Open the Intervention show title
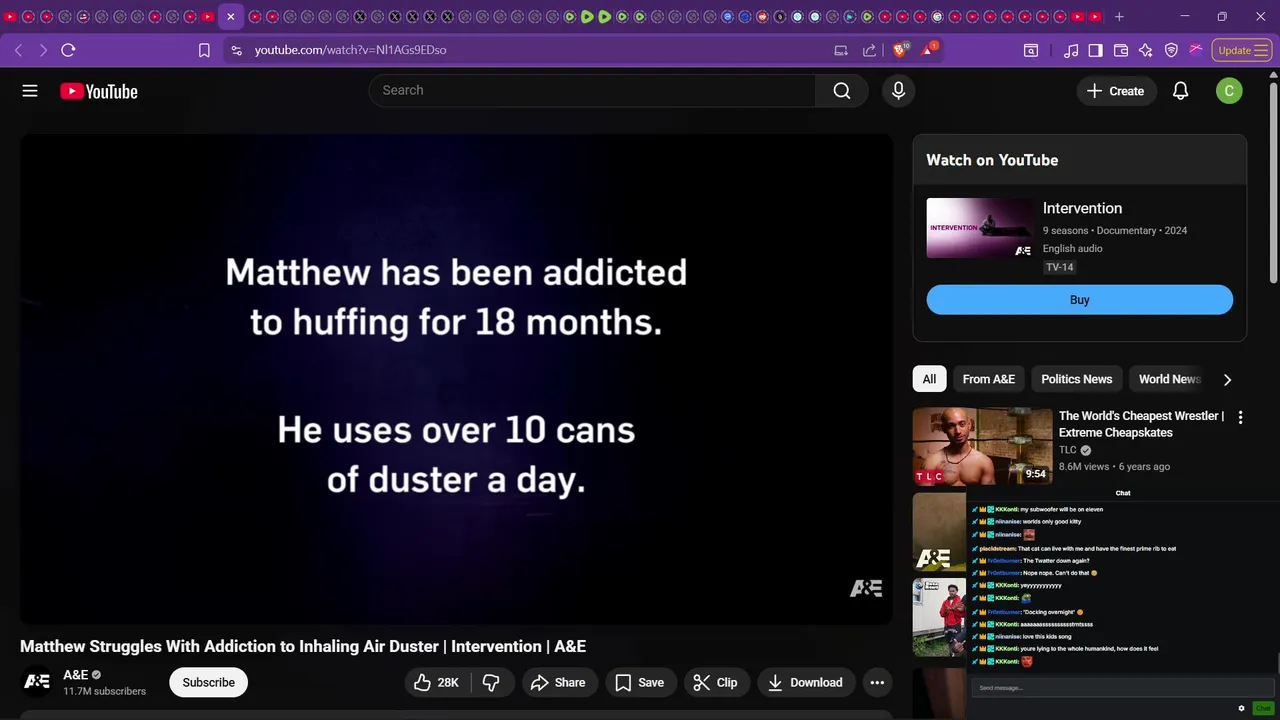 click(x=1082, y=208)
